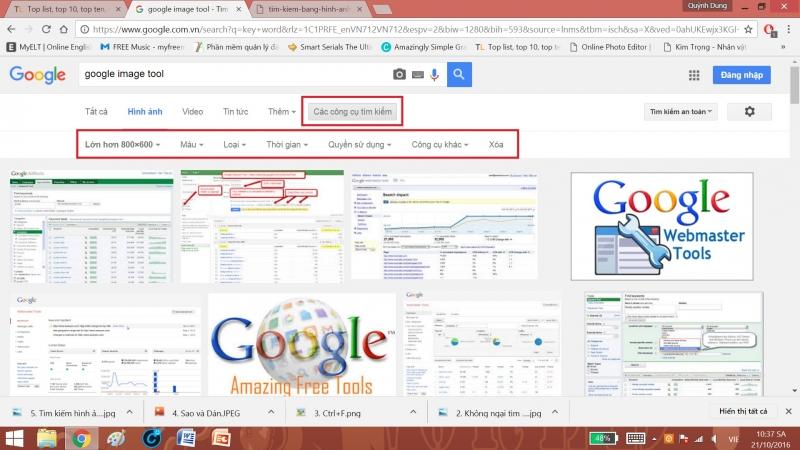The width and height of the screenshot is (800, 450).
Task: Open options for 5. Tìm kiếm hình download
Action: coord(130,412)
